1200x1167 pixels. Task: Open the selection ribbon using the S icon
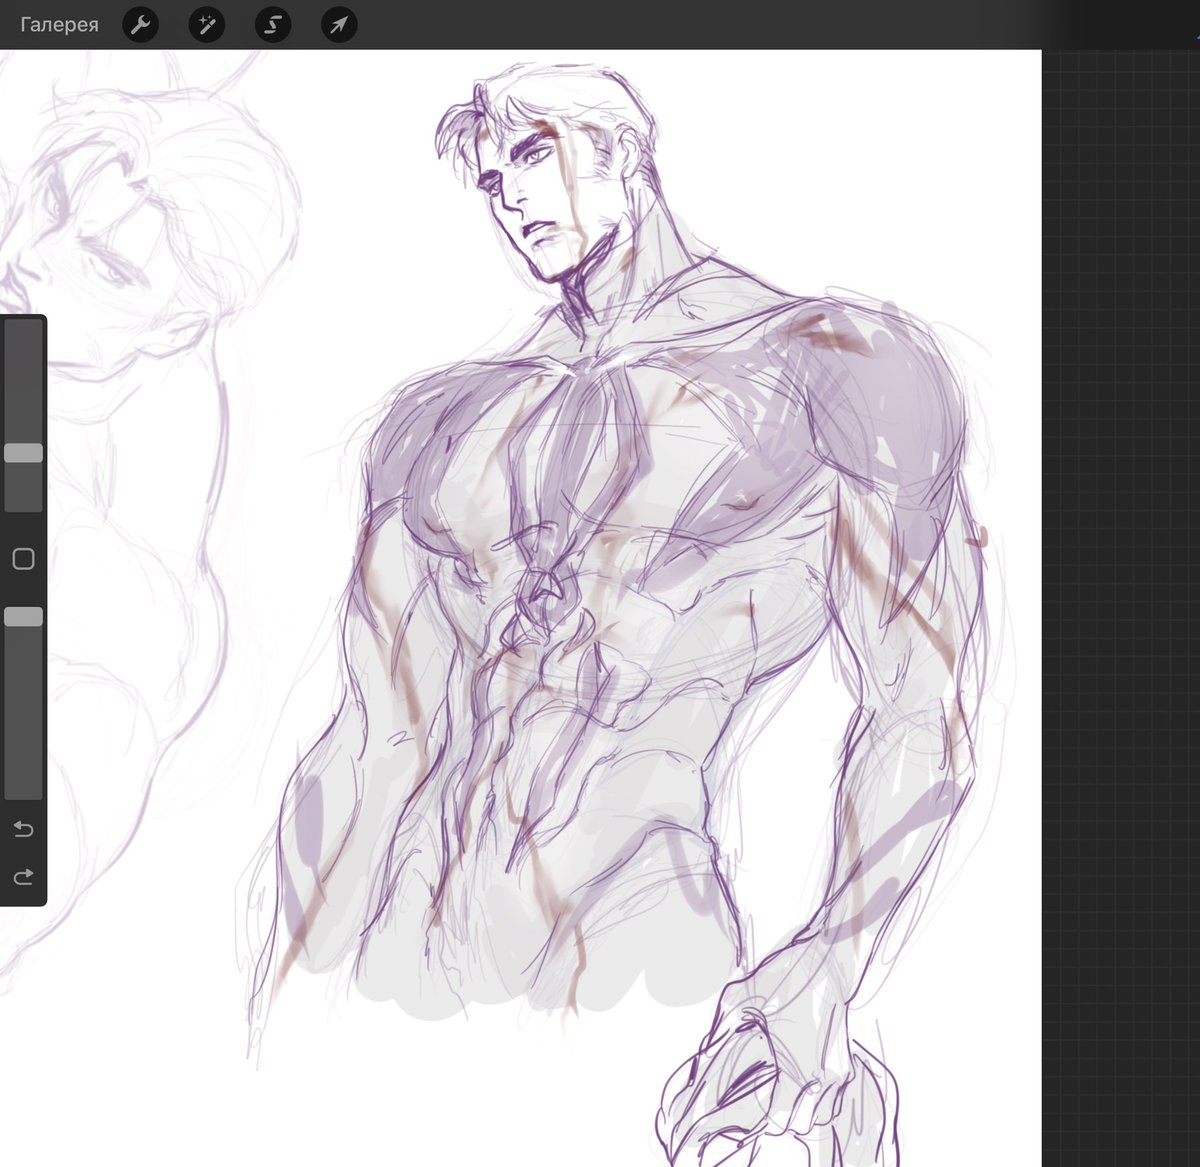coord(272,25)
